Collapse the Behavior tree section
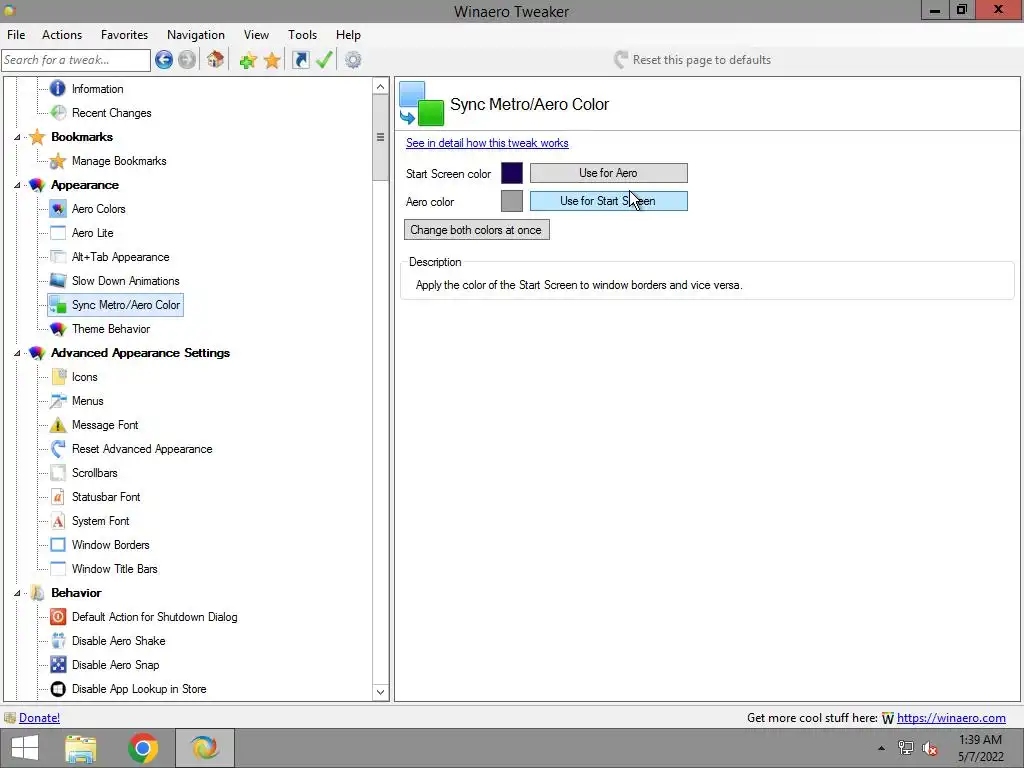The height and width of the screenshot is (768, 1024). point(17,593)
